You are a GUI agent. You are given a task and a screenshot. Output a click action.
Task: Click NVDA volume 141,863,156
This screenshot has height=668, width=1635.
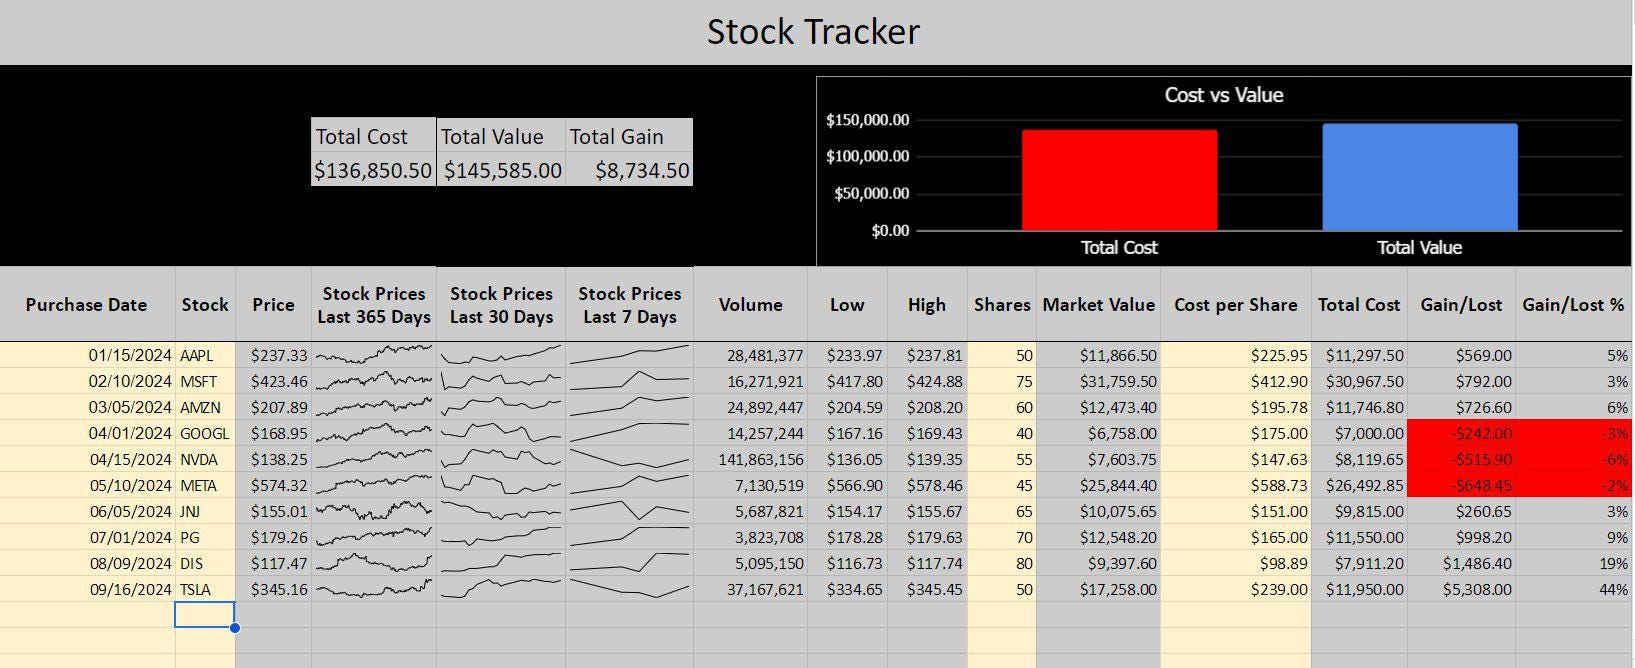point(750,459)
